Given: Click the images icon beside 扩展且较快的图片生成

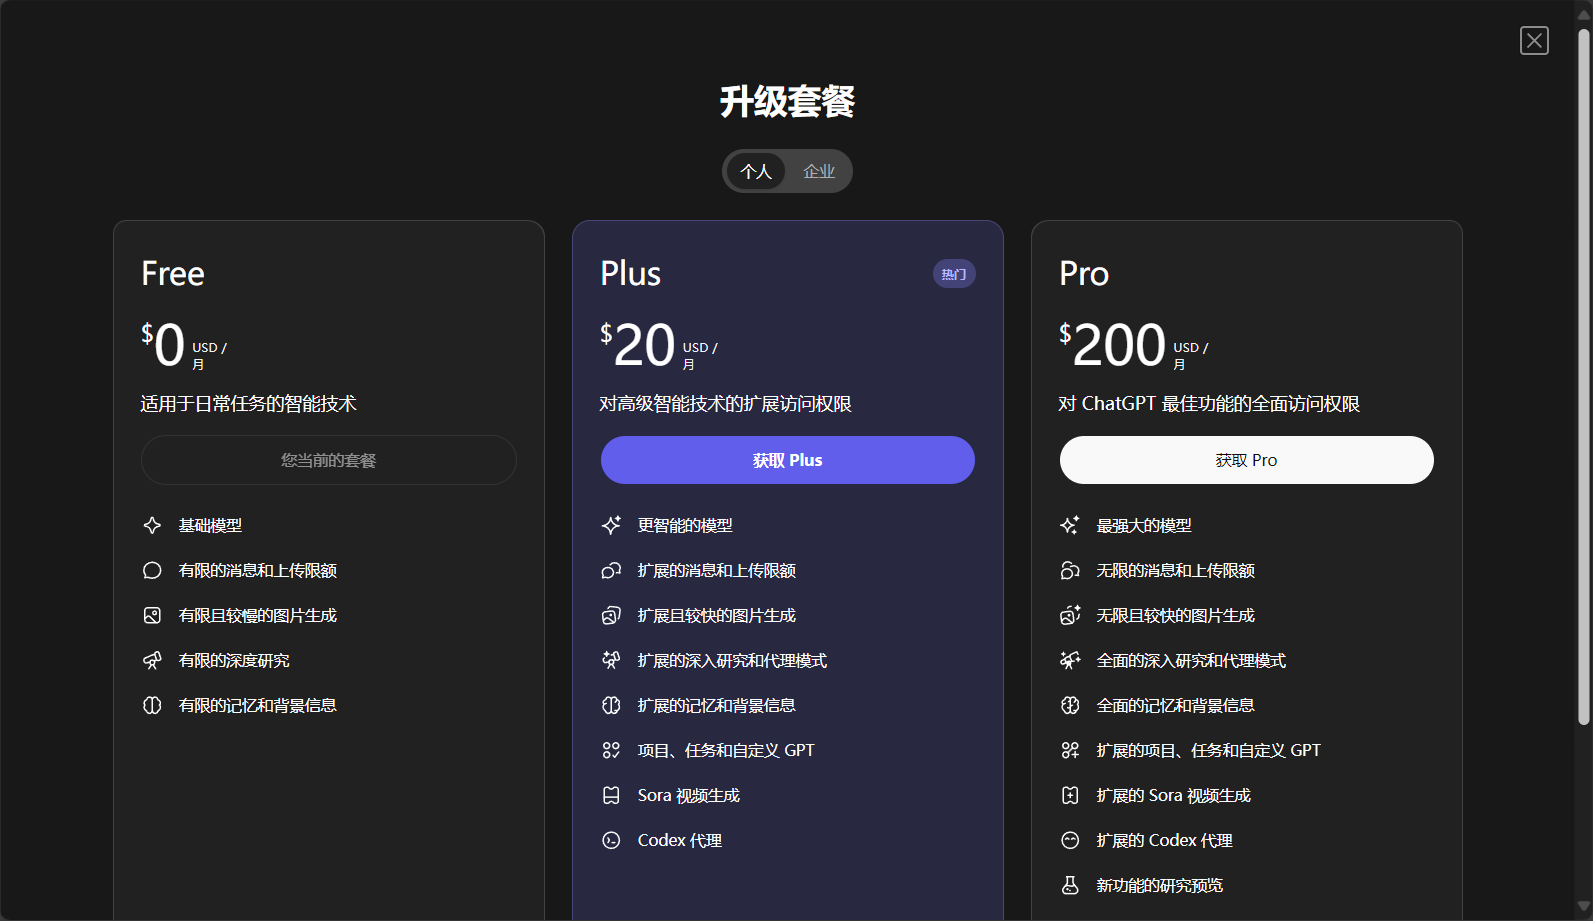Looking at the screenshot, I should coord(611,615).
